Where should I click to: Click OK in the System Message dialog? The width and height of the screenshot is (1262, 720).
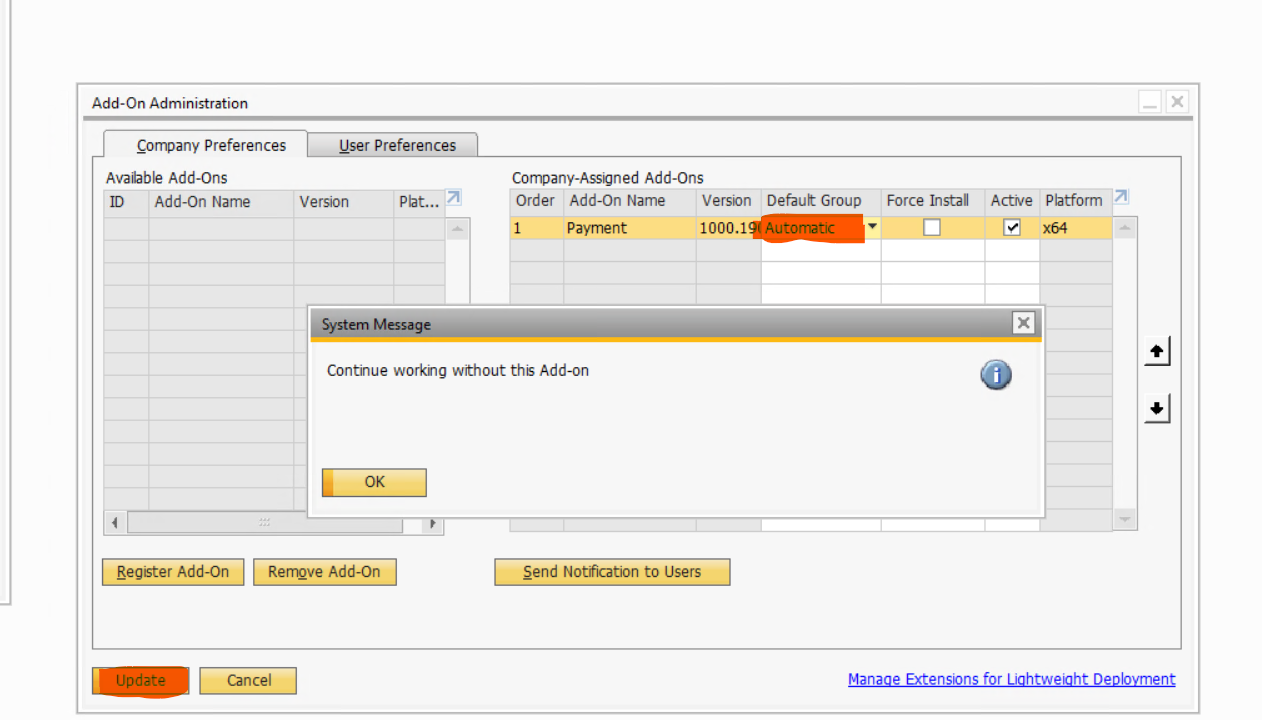click(x=374, y=482)
